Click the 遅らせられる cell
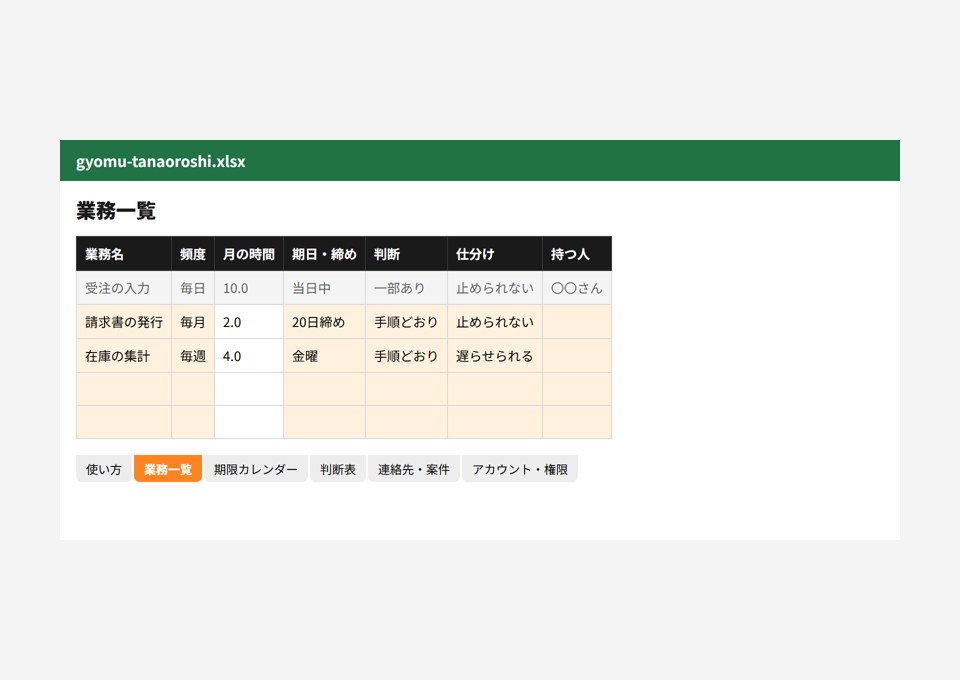This screenshot has width=960, height=680. click(x=495, y=356)
